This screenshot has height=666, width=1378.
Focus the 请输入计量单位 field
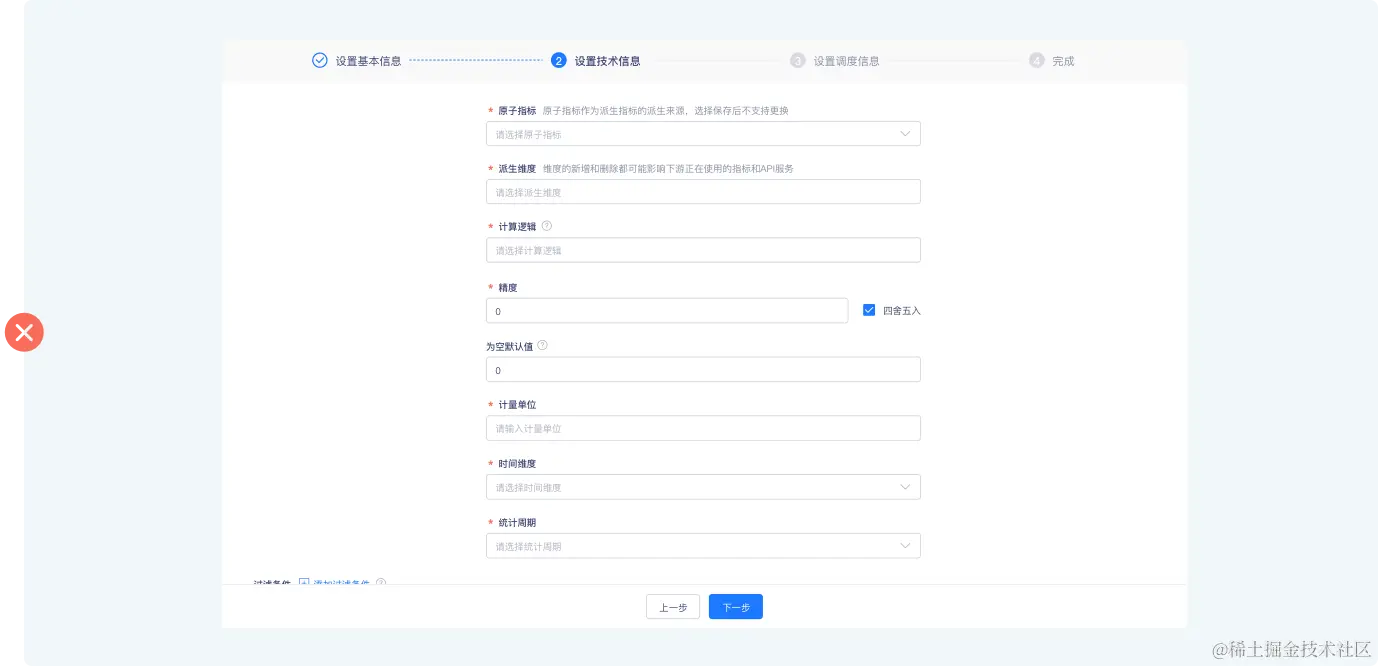tap(703, 428)
